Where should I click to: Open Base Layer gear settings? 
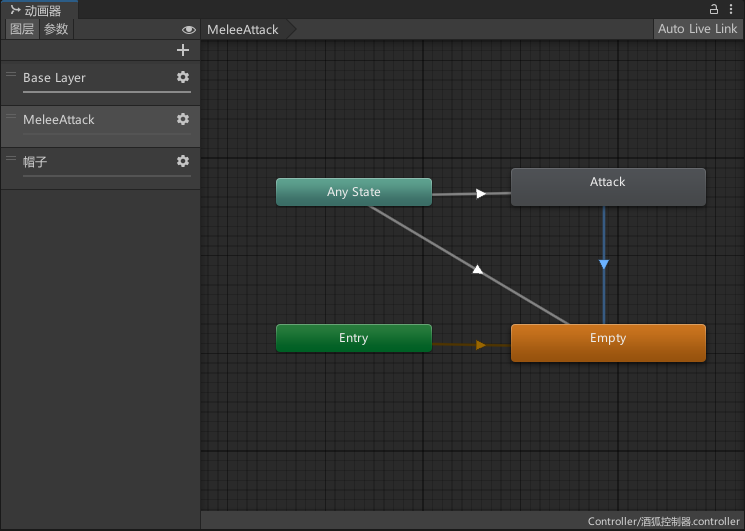tap(183, 77)
